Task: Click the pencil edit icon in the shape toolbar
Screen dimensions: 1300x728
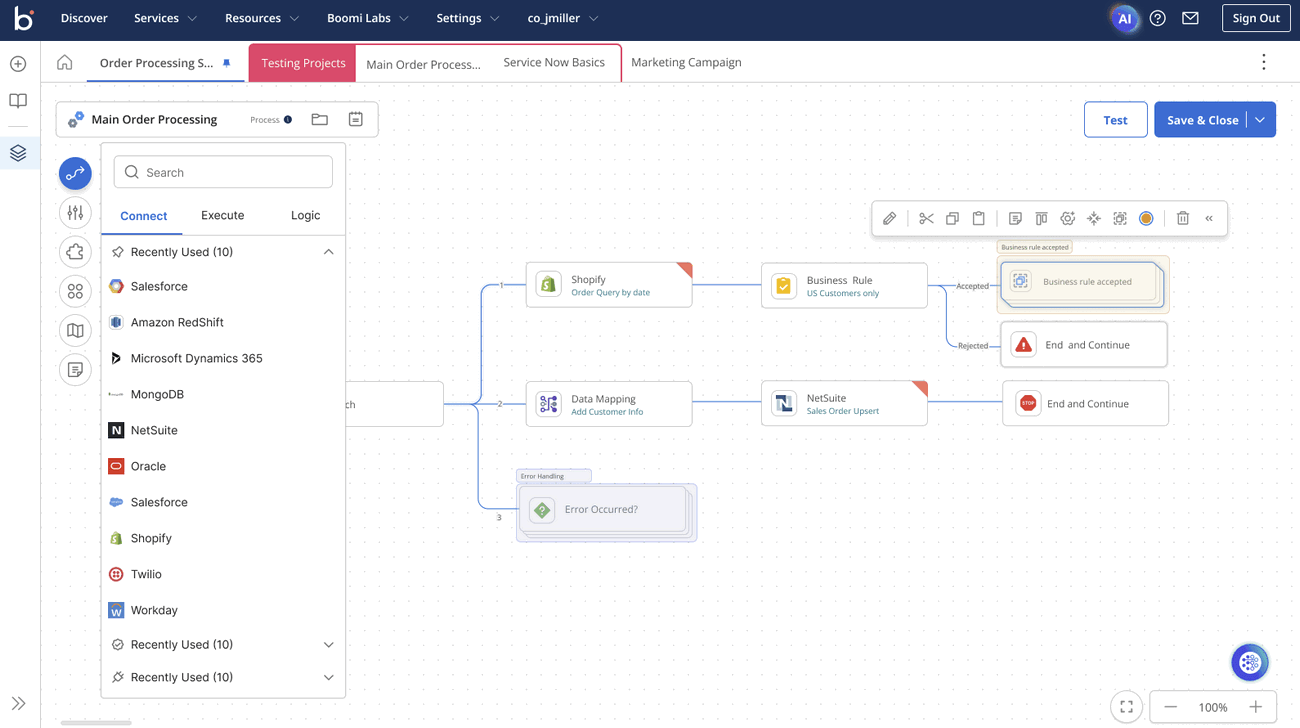Action: tap(889, 218)
